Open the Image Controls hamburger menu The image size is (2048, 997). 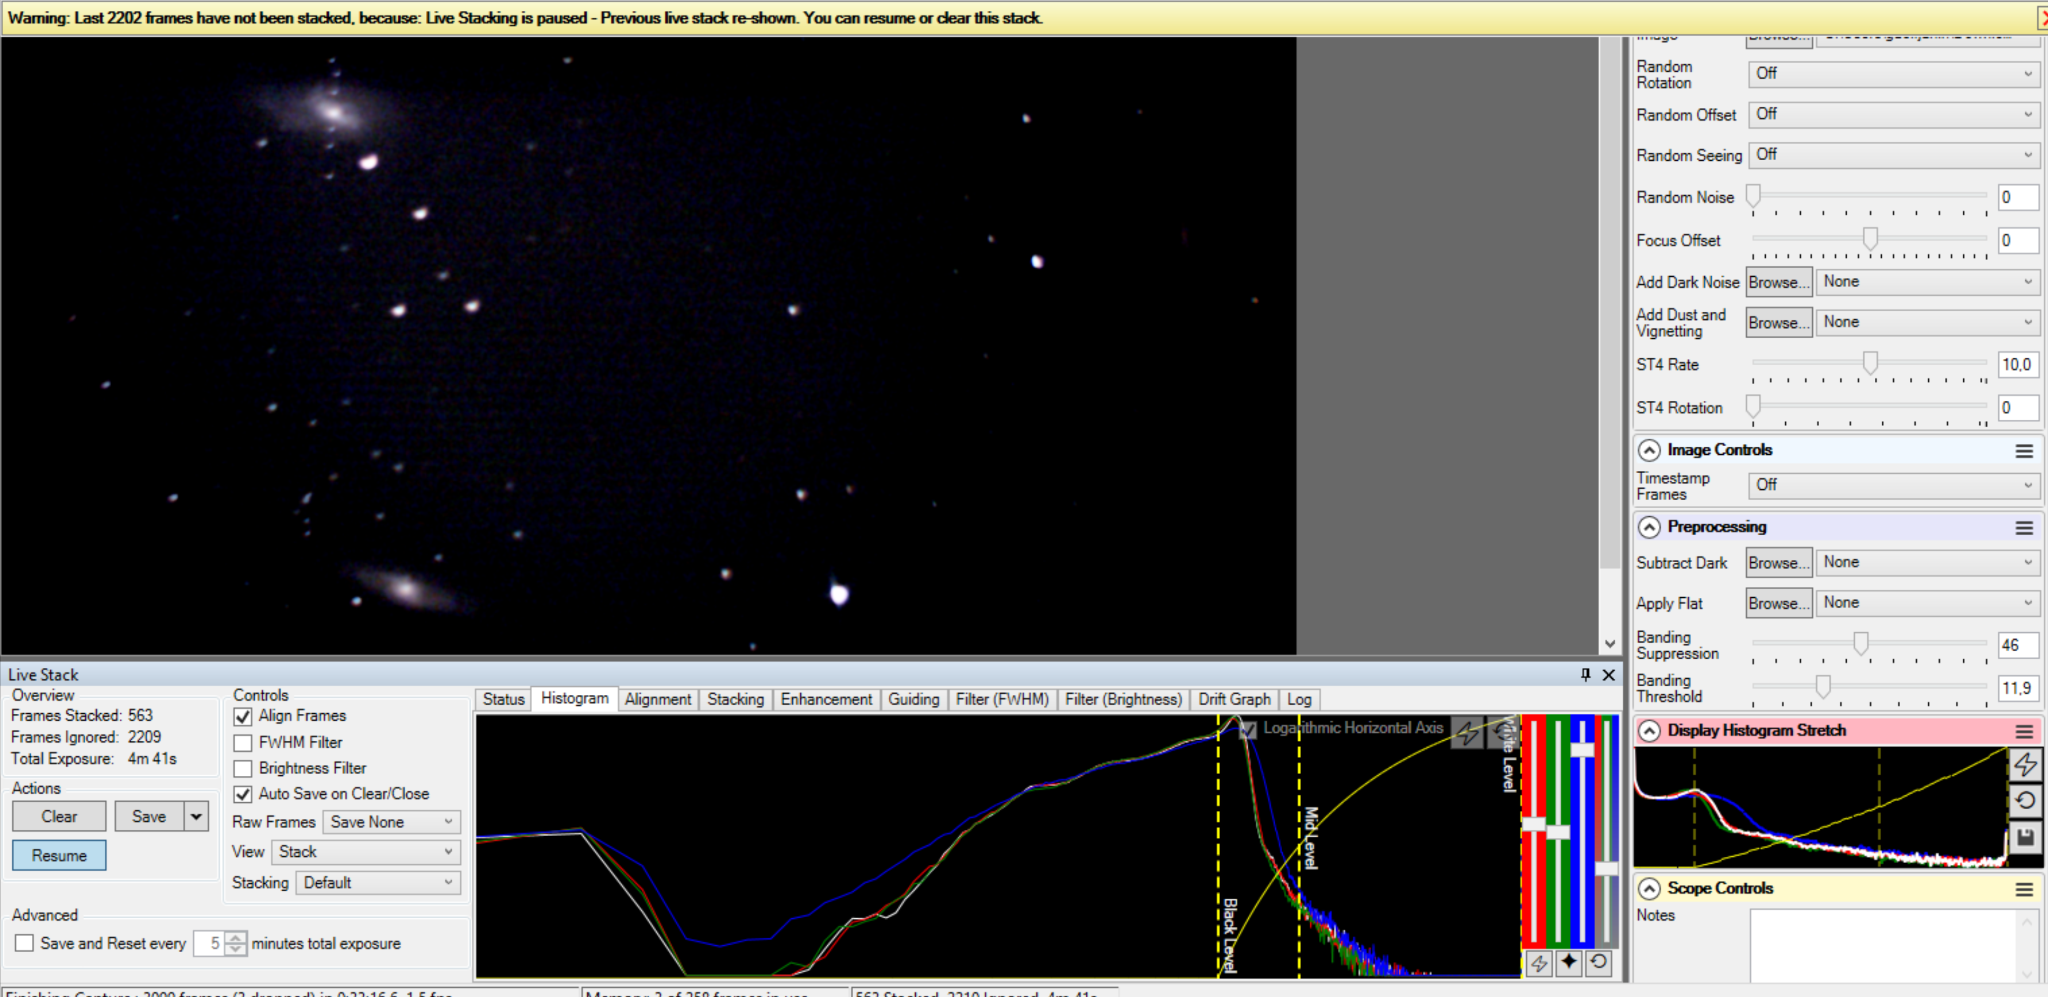(2024, 451)
